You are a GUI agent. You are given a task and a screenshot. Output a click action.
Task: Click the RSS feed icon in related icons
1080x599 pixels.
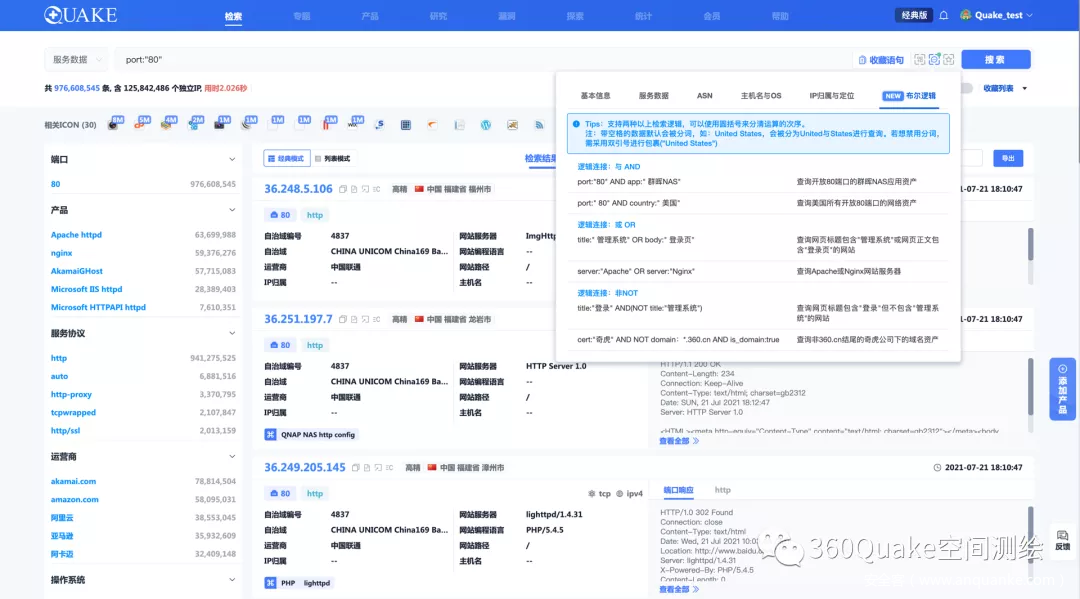[538, 125]
